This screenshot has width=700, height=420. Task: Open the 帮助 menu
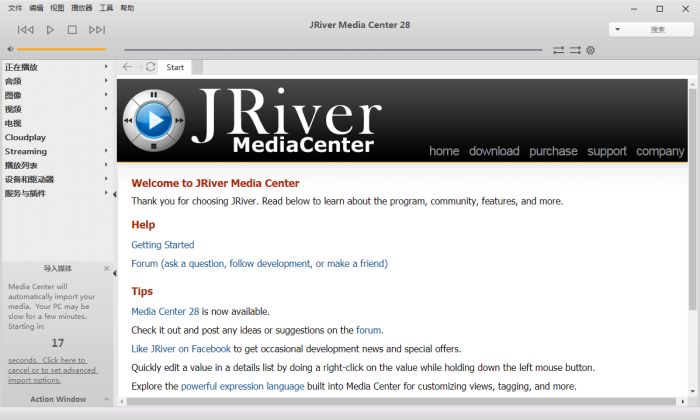(x=127, y=8)
